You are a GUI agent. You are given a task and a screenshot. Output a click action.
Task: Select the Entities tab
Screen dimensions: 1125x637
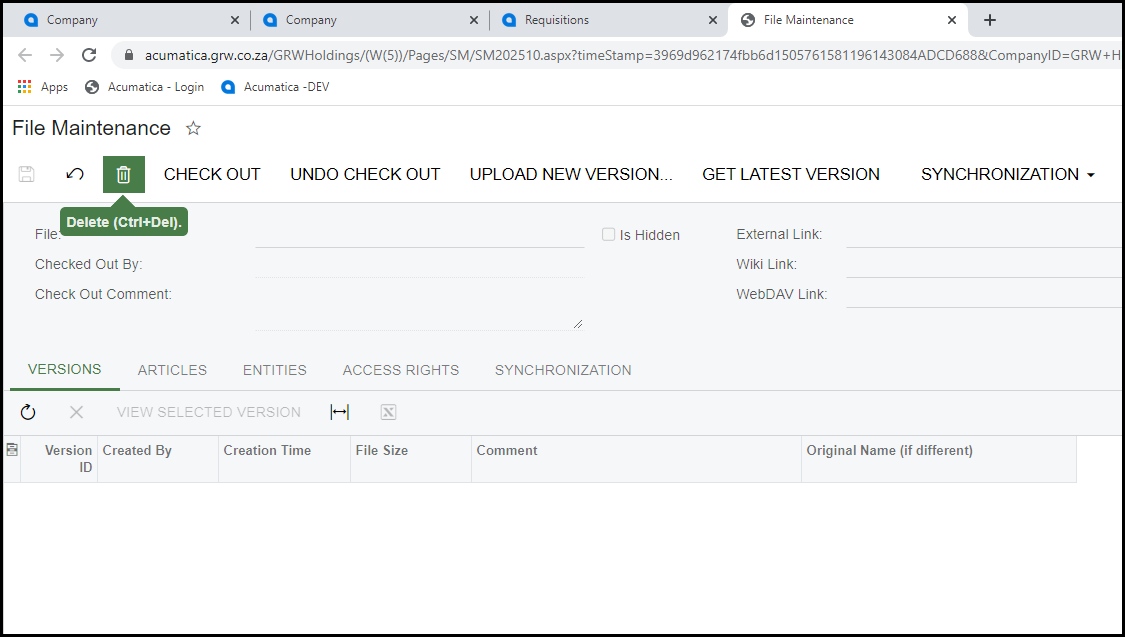pyautogui.click(x=274, y=370)
